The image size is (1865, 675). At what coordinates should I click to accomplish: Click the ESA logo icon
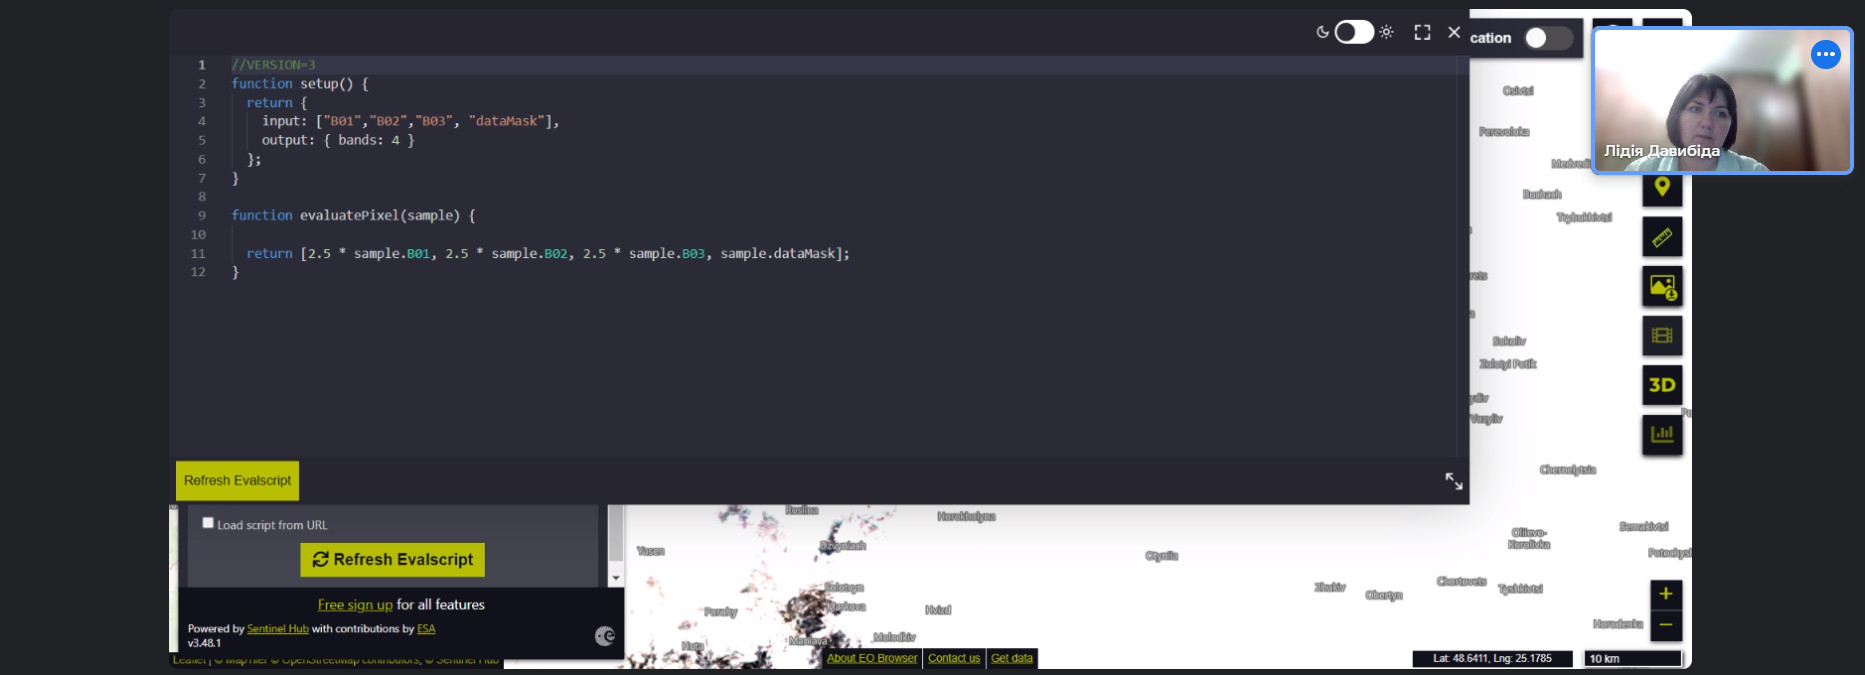[604, 636]
